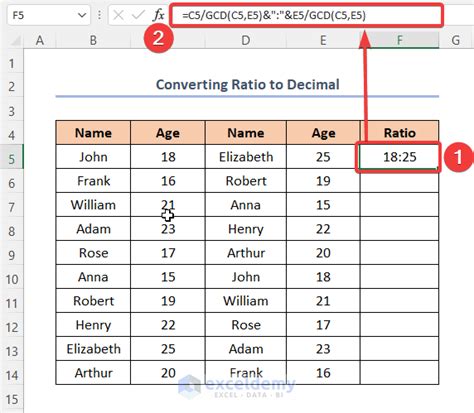Select cell D6 containing Robert
Screen dimensions: 474x413
pyautogui.click(x=246, y=181)
